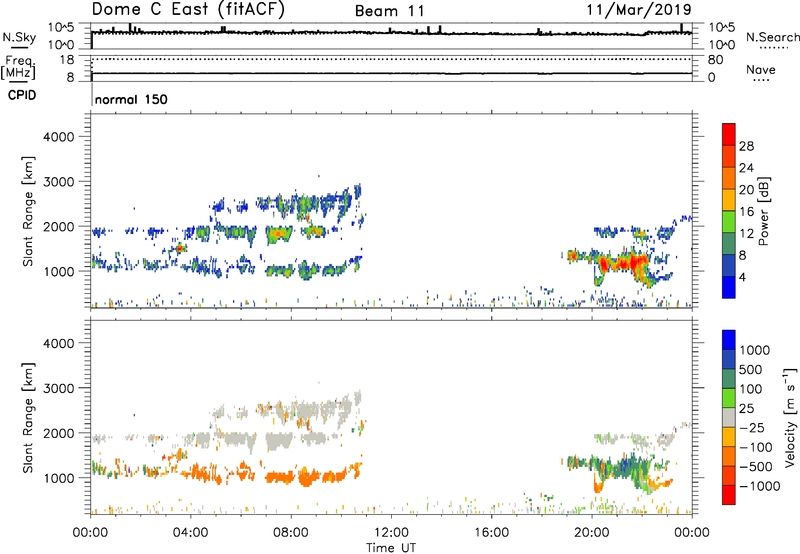Click the "4000" range tick in power panel
The width and height of the screenshot is (800, 554).
coord(58,137)
